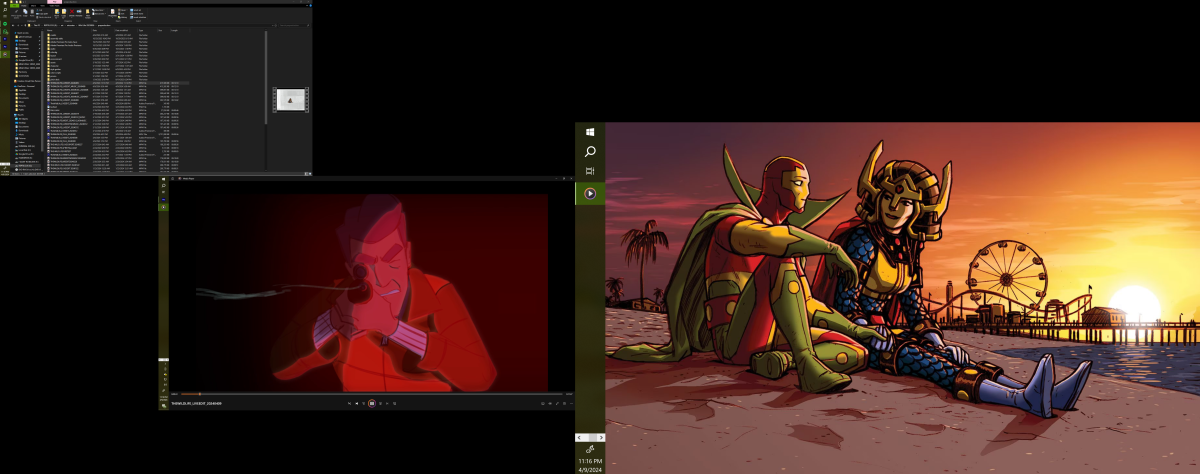Open the pen workspace icon above the clock

(590, 450)
